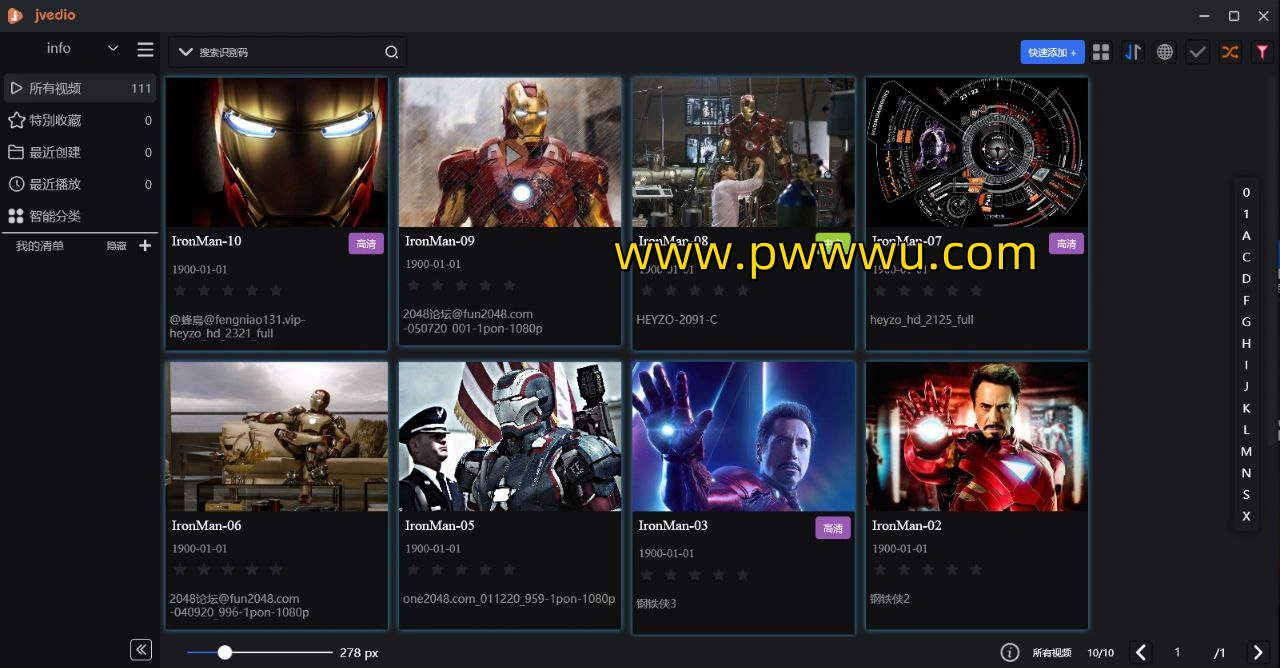Jump to letter A in index
Viewport: 1280px width, 668px height.
pos(1246,236)
